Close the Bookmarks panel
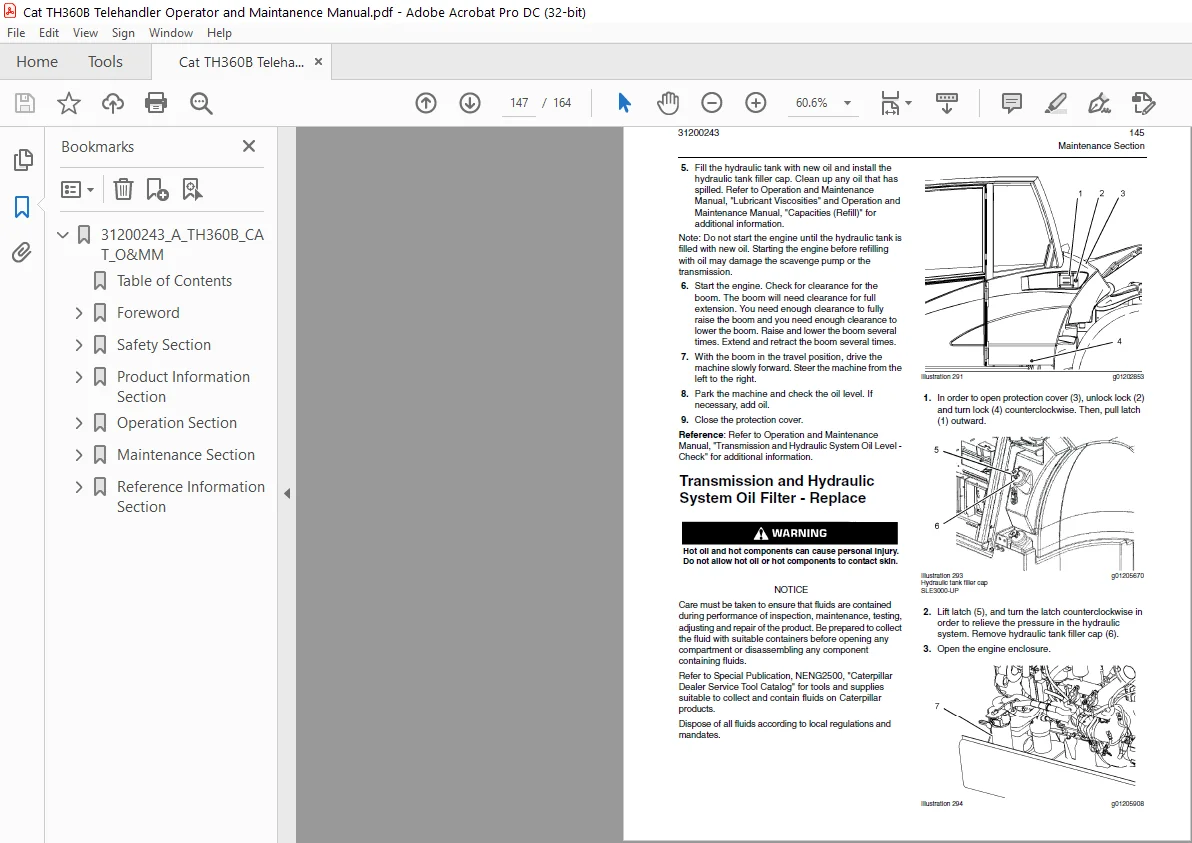The width and height of the screenshot is (1192, 843). (249, 146)
